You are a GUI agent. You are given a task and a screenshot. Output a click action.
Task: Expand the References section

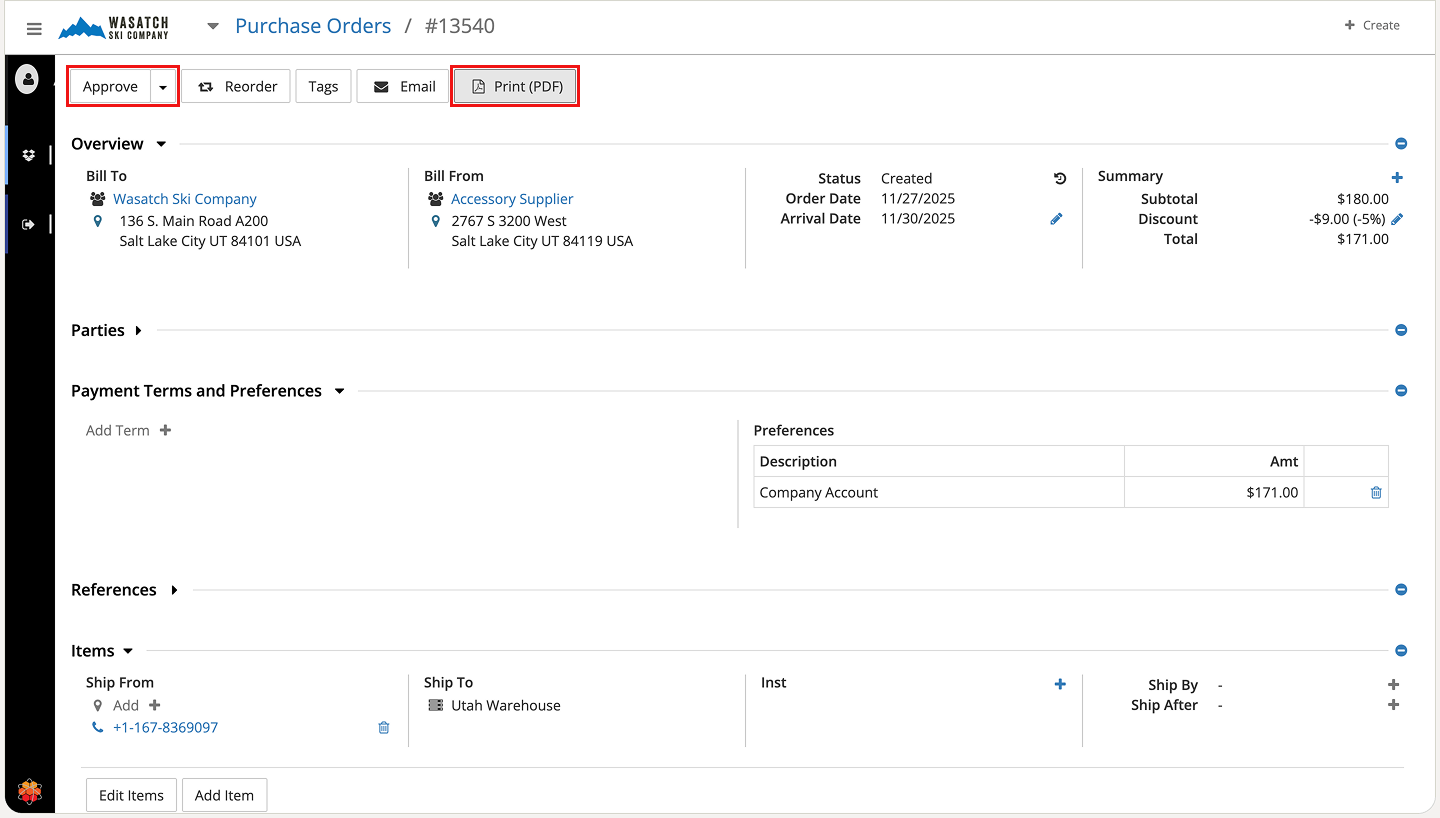pyautogui.click(x=174, y=590)
